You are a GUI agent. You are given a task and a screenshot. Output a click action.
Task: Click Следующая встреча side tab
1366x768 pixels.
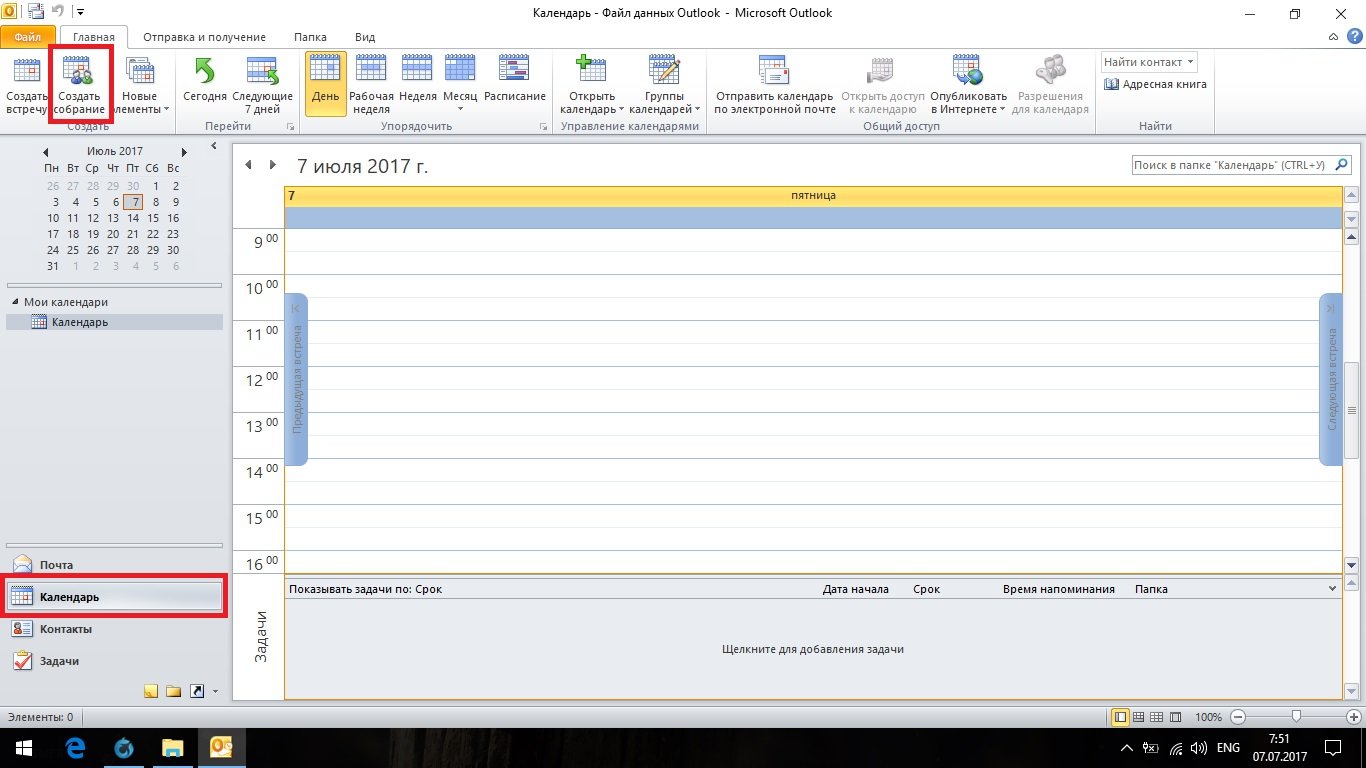(1331, 379)
